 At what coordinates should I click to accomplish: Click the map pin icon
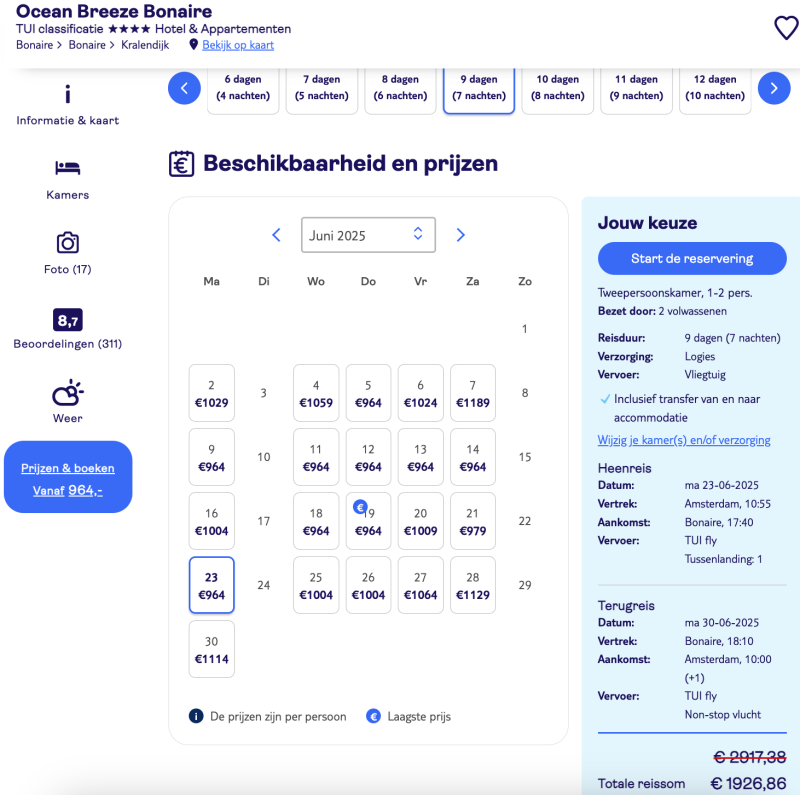coord(193,45)
